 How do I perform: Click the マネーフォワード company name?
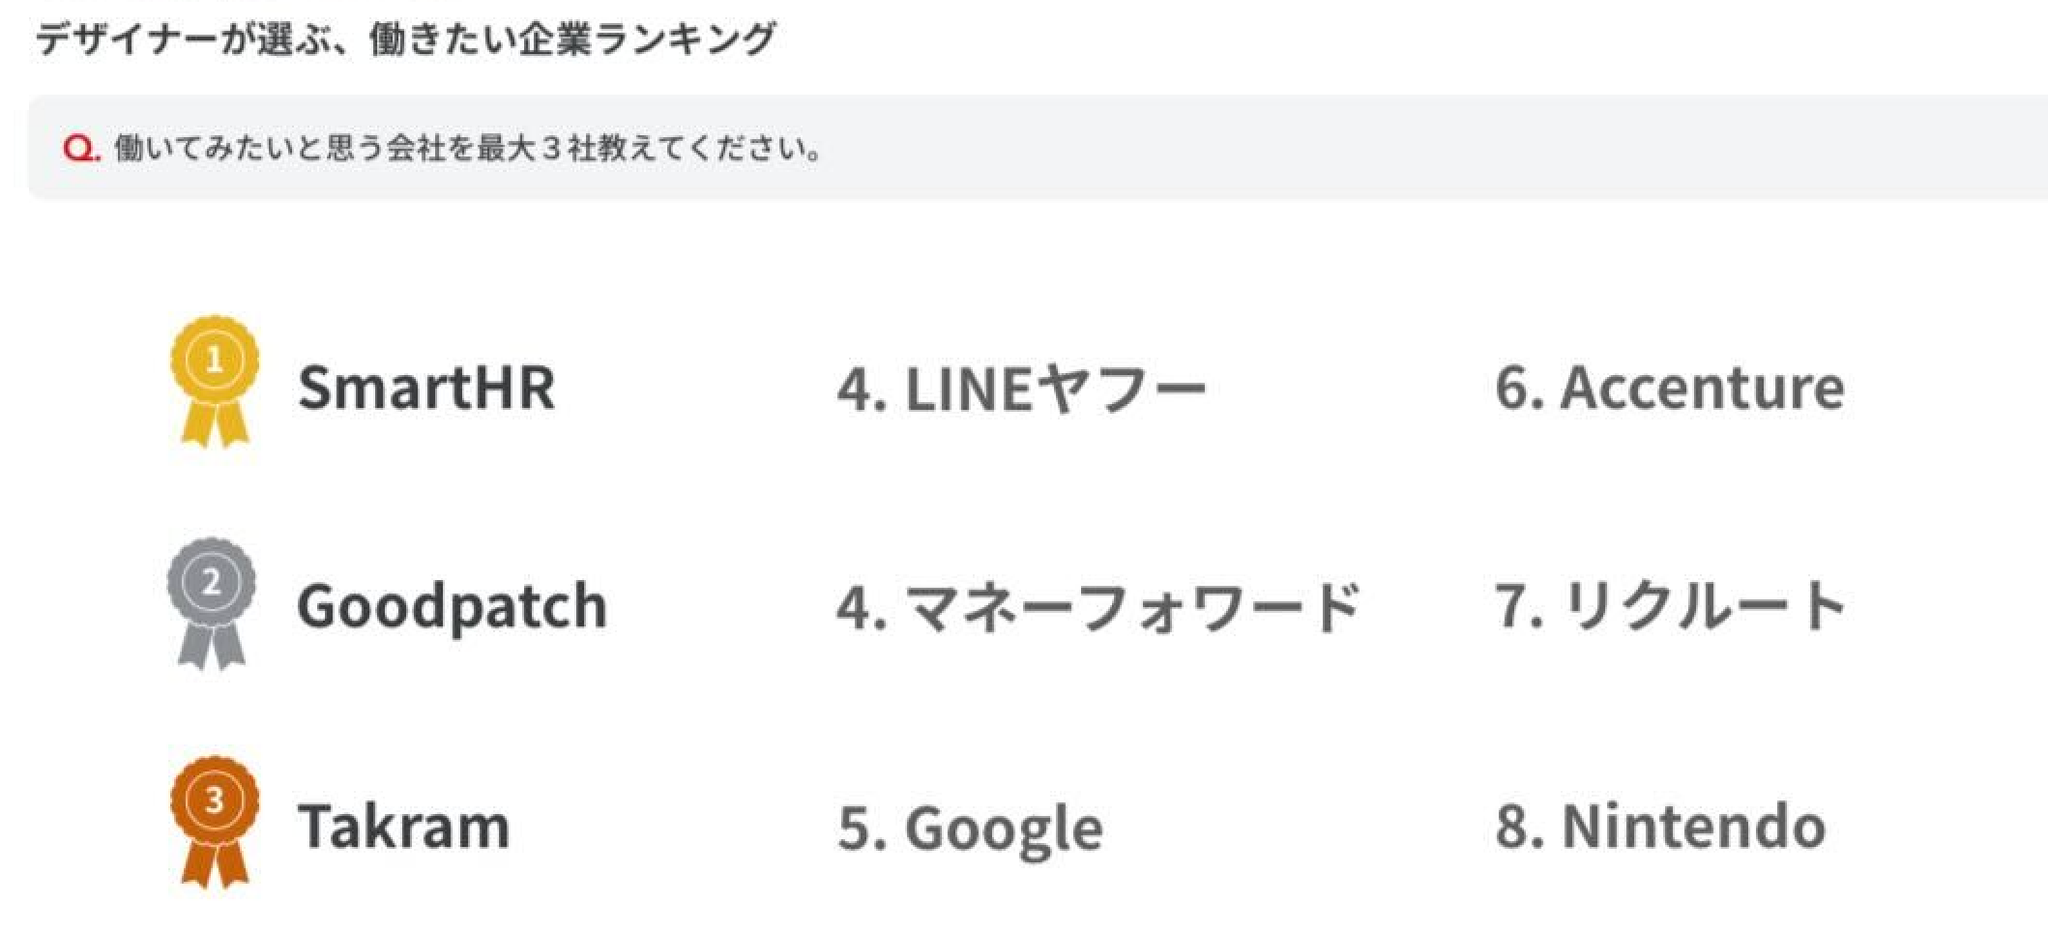pos(1132,607)
